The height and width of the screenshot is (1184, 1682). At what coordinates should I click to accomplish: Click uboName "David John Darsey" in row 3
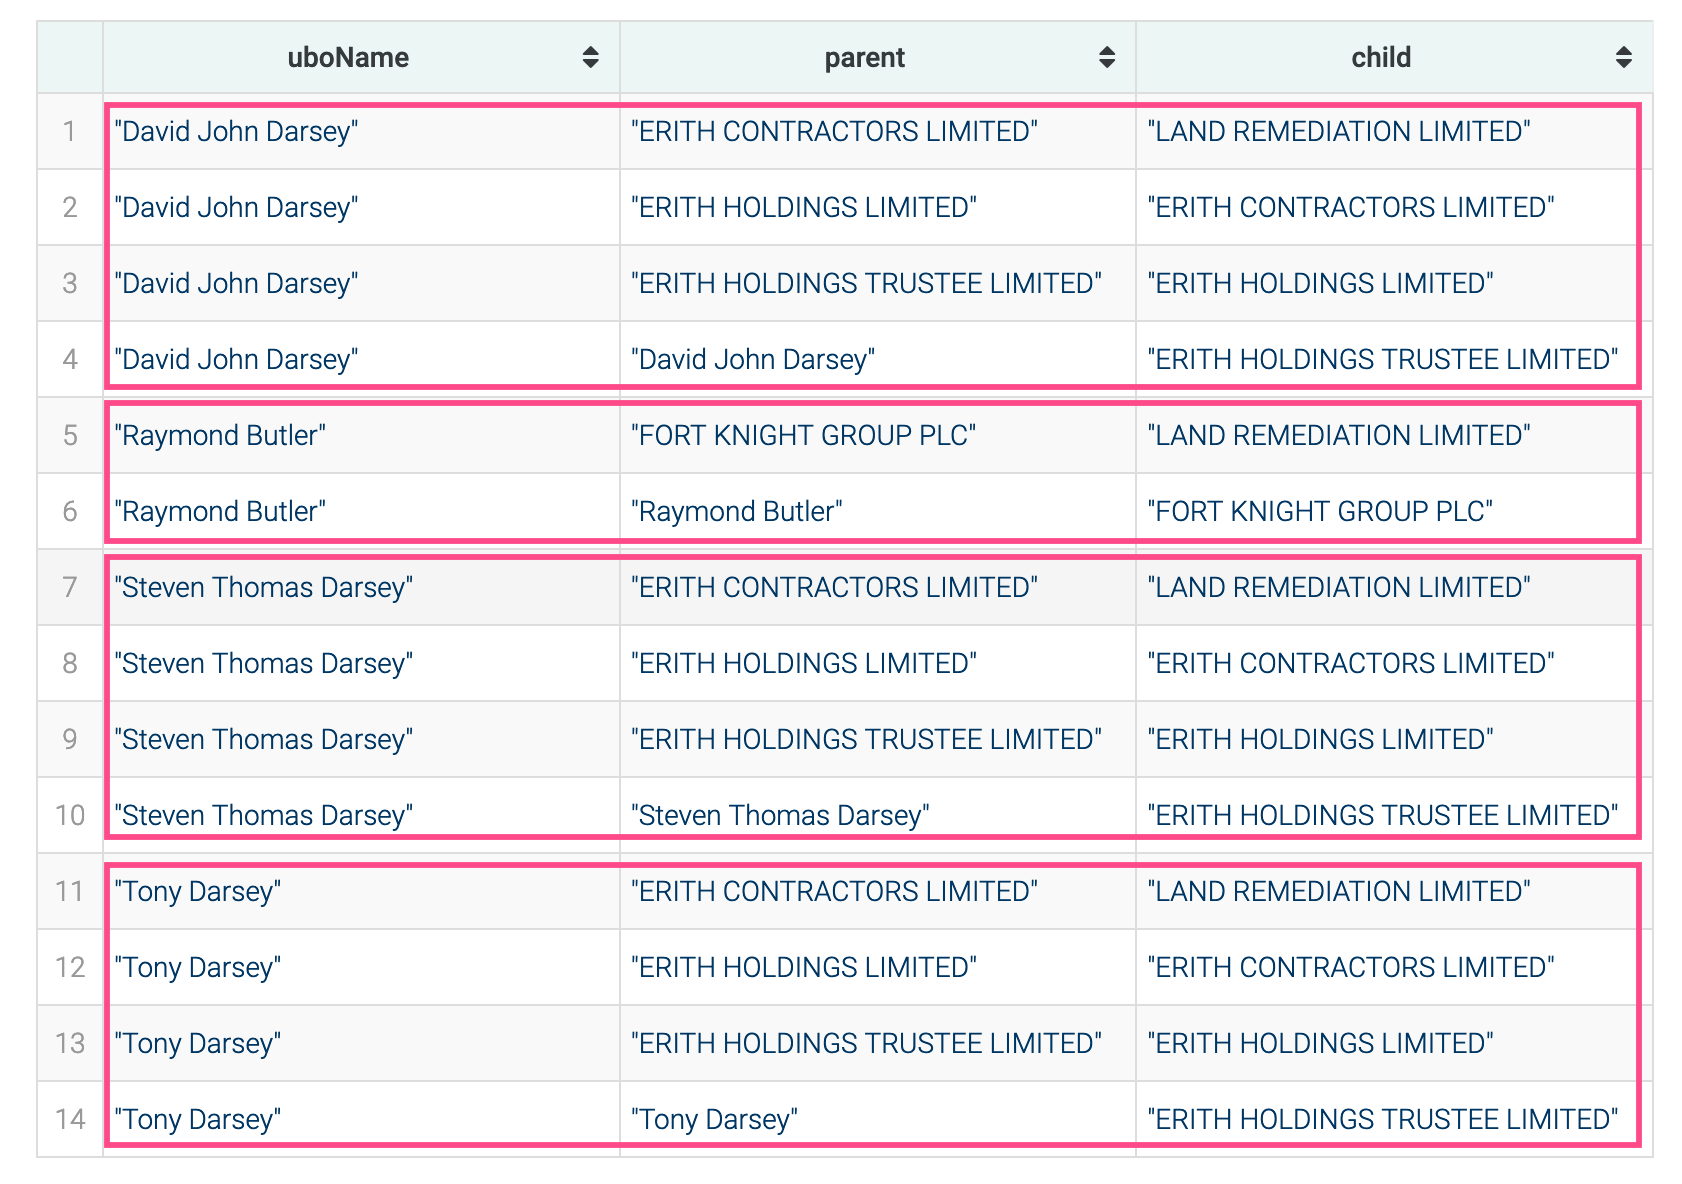(x=236, y=283)
